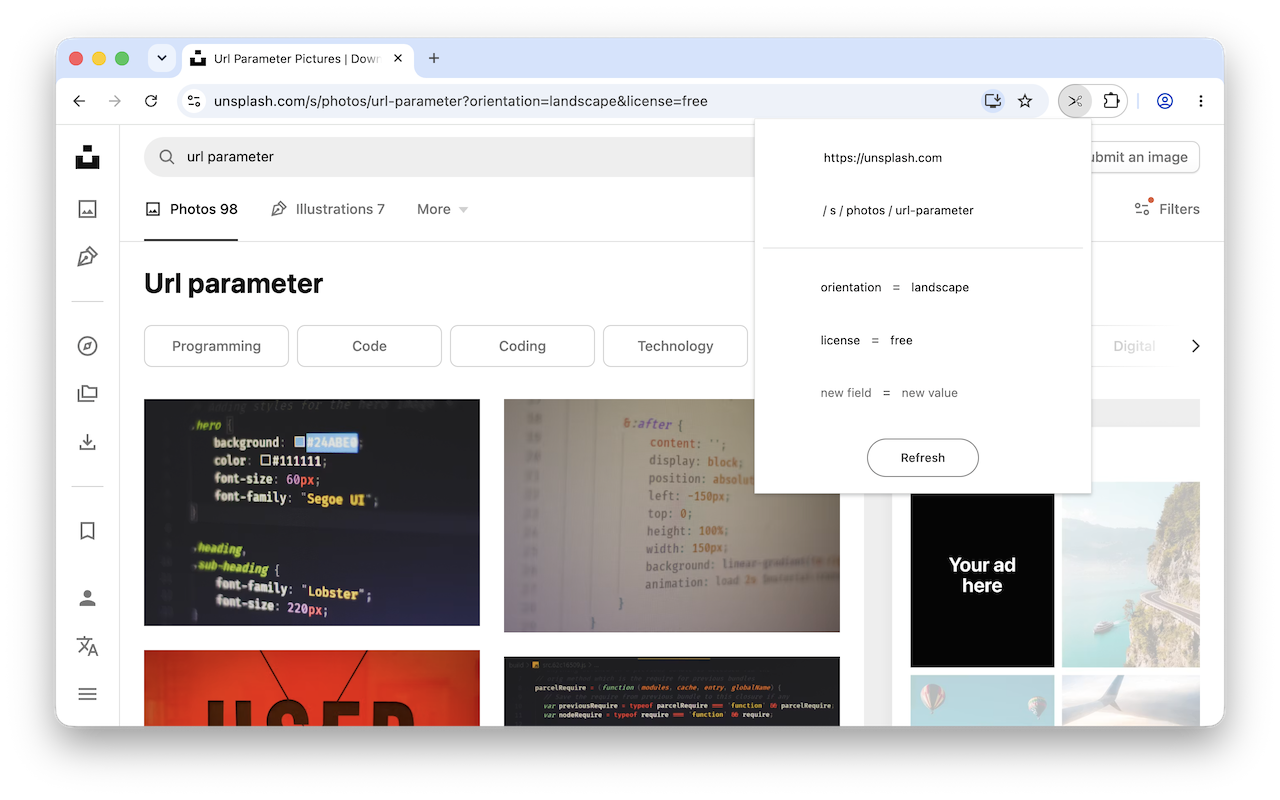Open the Collections icon in sidebar

(88, 394)
